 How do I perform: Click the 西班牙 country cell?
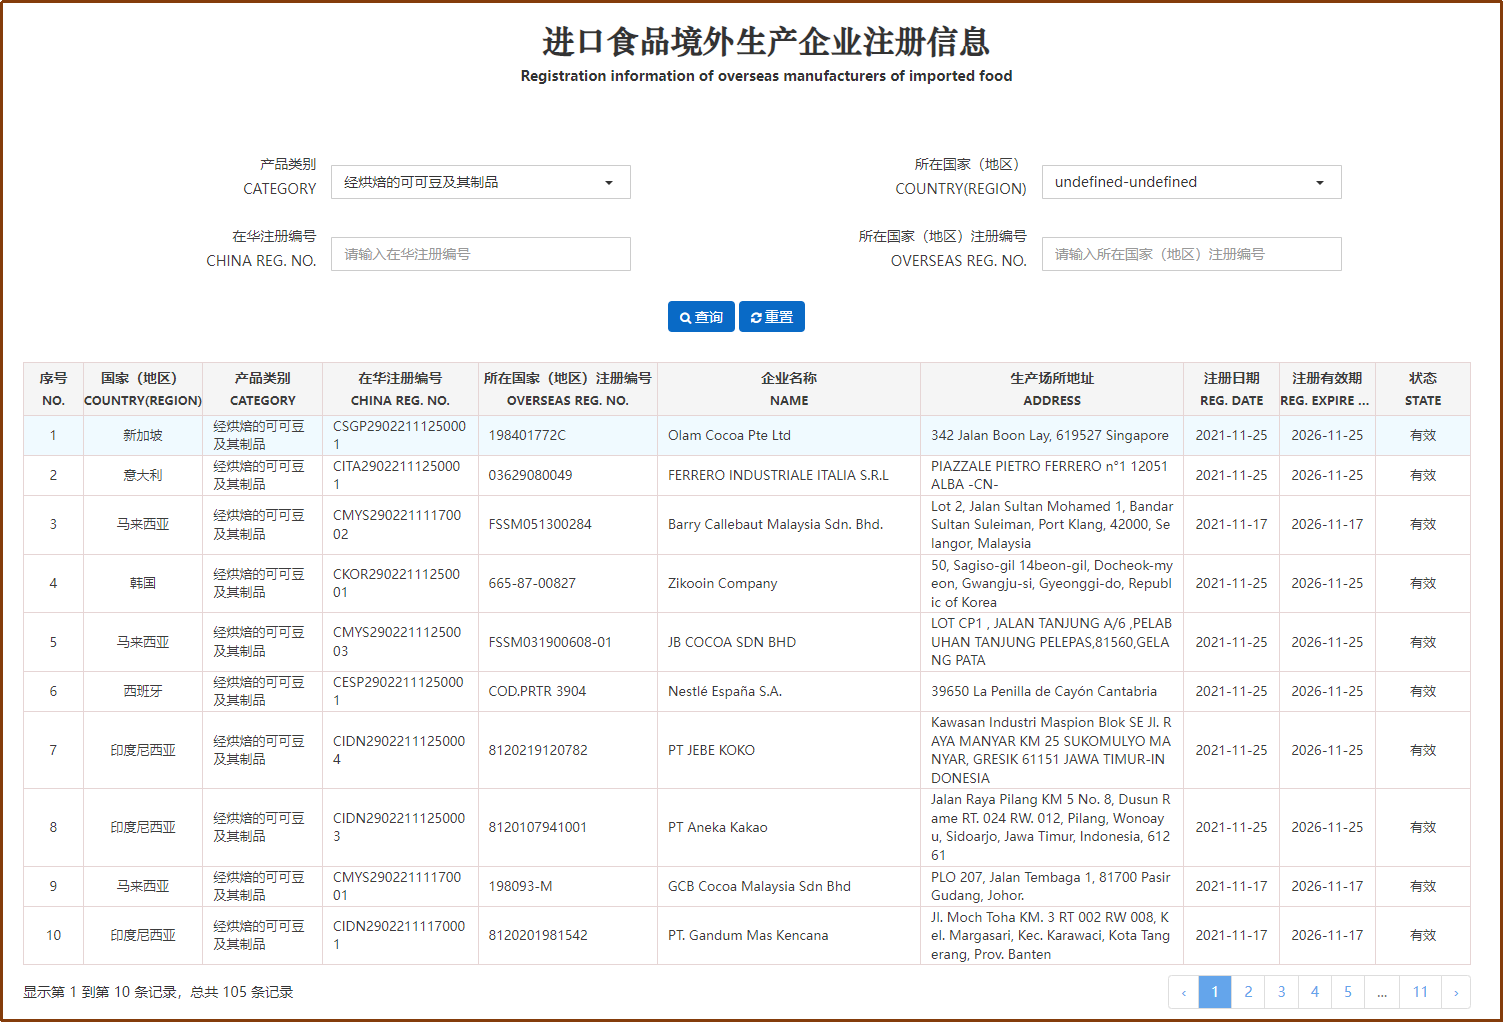(143, 691)
